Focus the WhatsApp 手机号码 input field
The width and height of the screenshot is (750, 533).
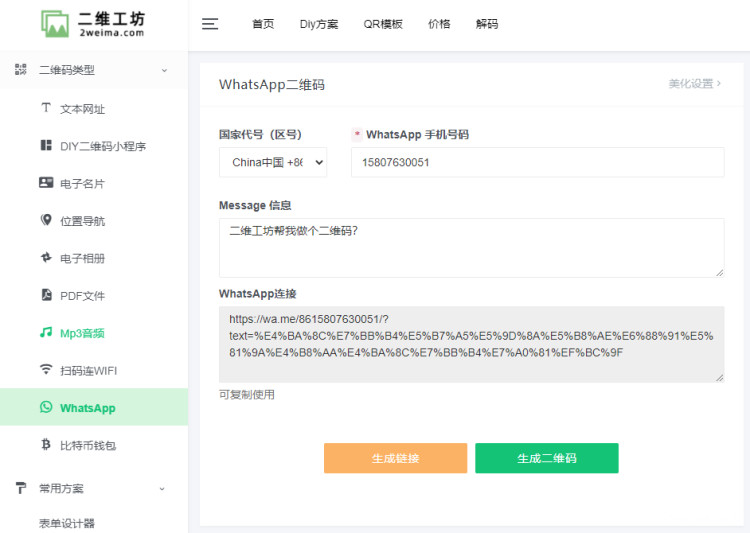click(x=537, y=162)
